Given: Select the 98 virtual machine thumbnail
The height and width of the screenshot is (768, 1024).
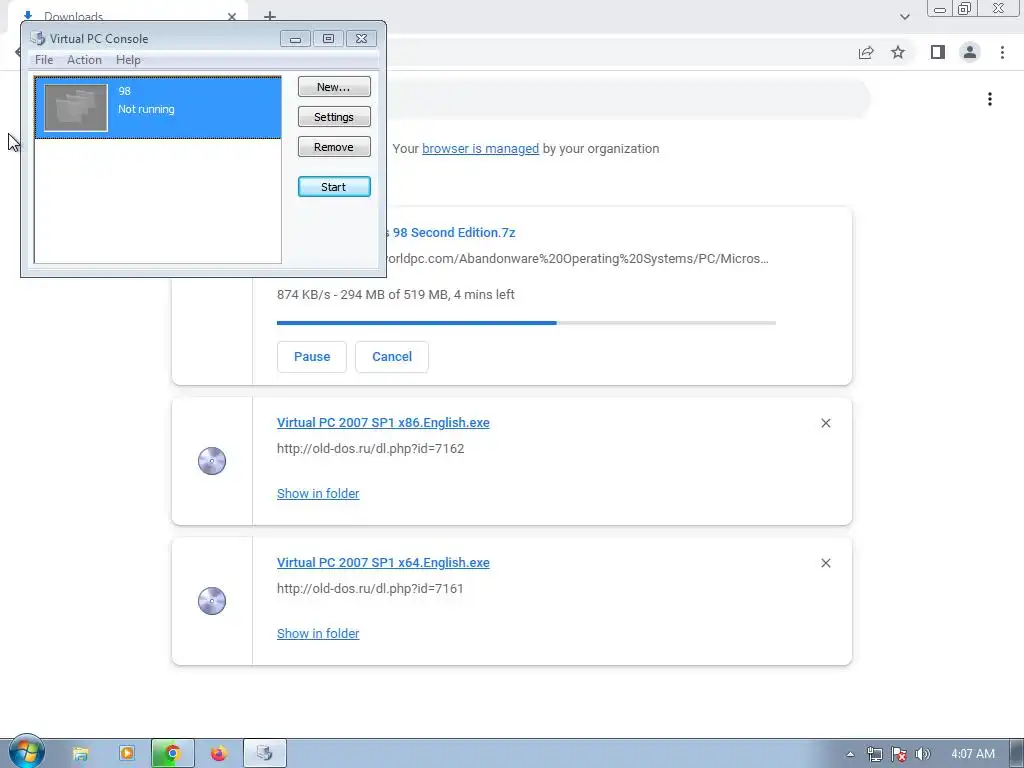Looking at the screenshot, I should [76, 108].
